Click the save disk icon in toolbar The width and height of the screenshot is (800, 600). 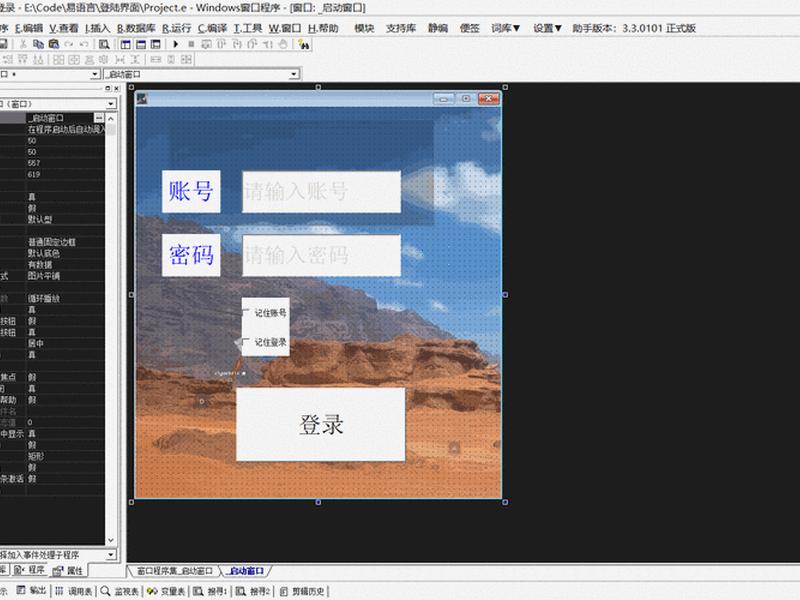click(x=3, y=44)
